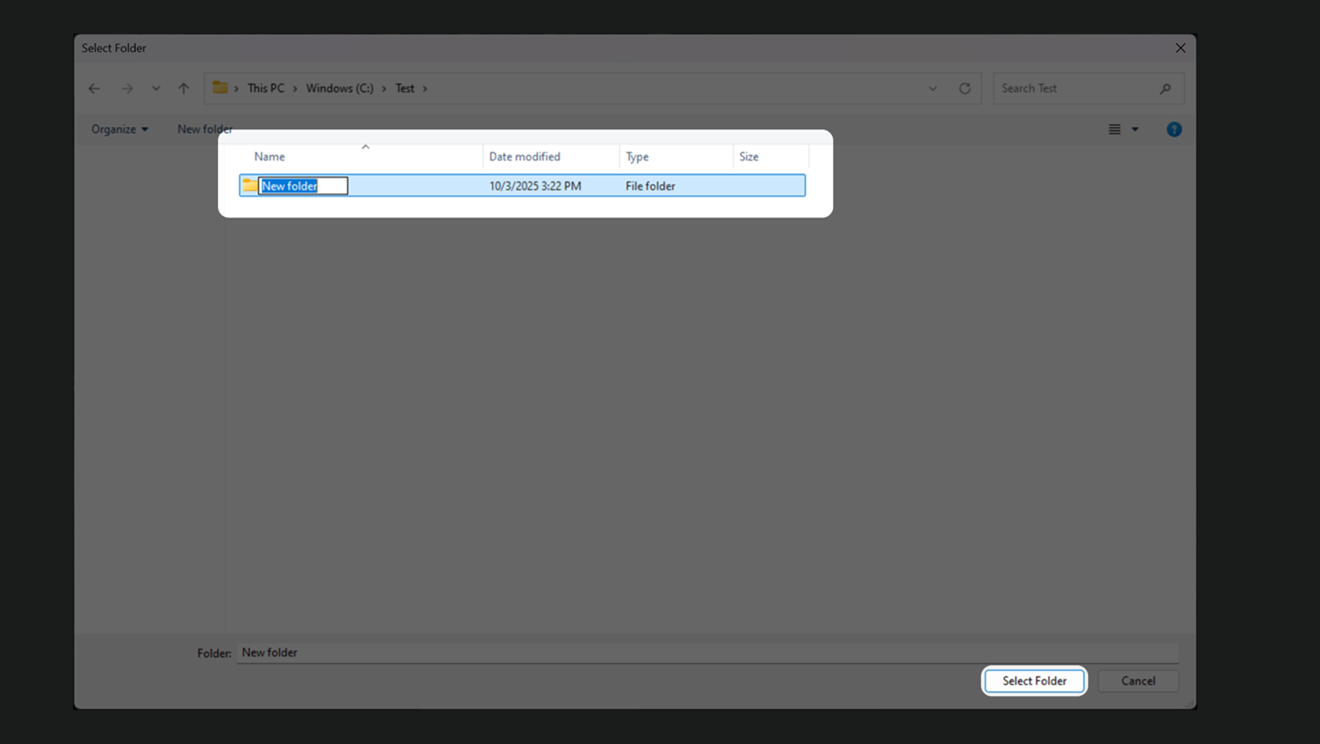The height and width of the screenshot is (744, 1320).
Task: Click into the Search Test box
Action: 1075,88
